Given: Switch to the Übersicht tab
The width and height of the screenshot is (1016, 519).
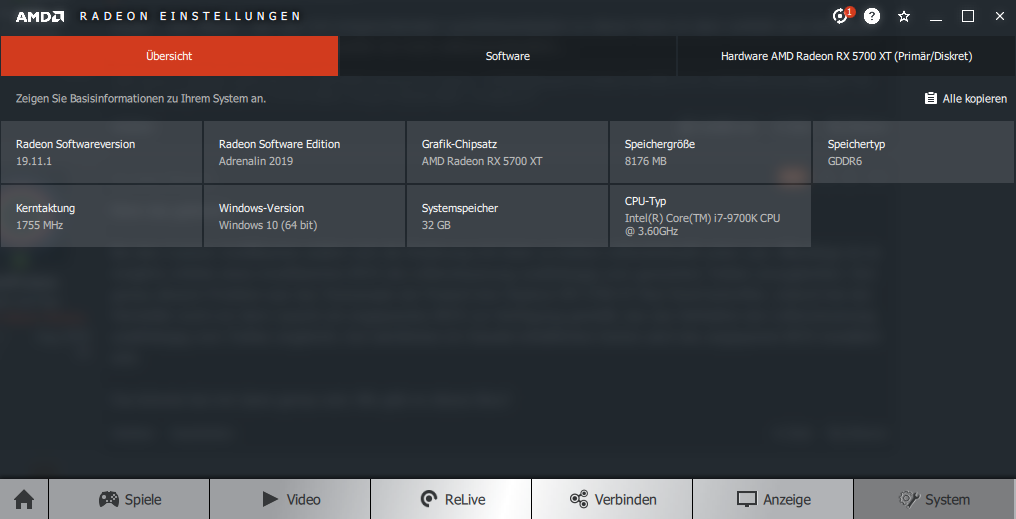Looking at the screenshot, I should click(x=169, y=56).
